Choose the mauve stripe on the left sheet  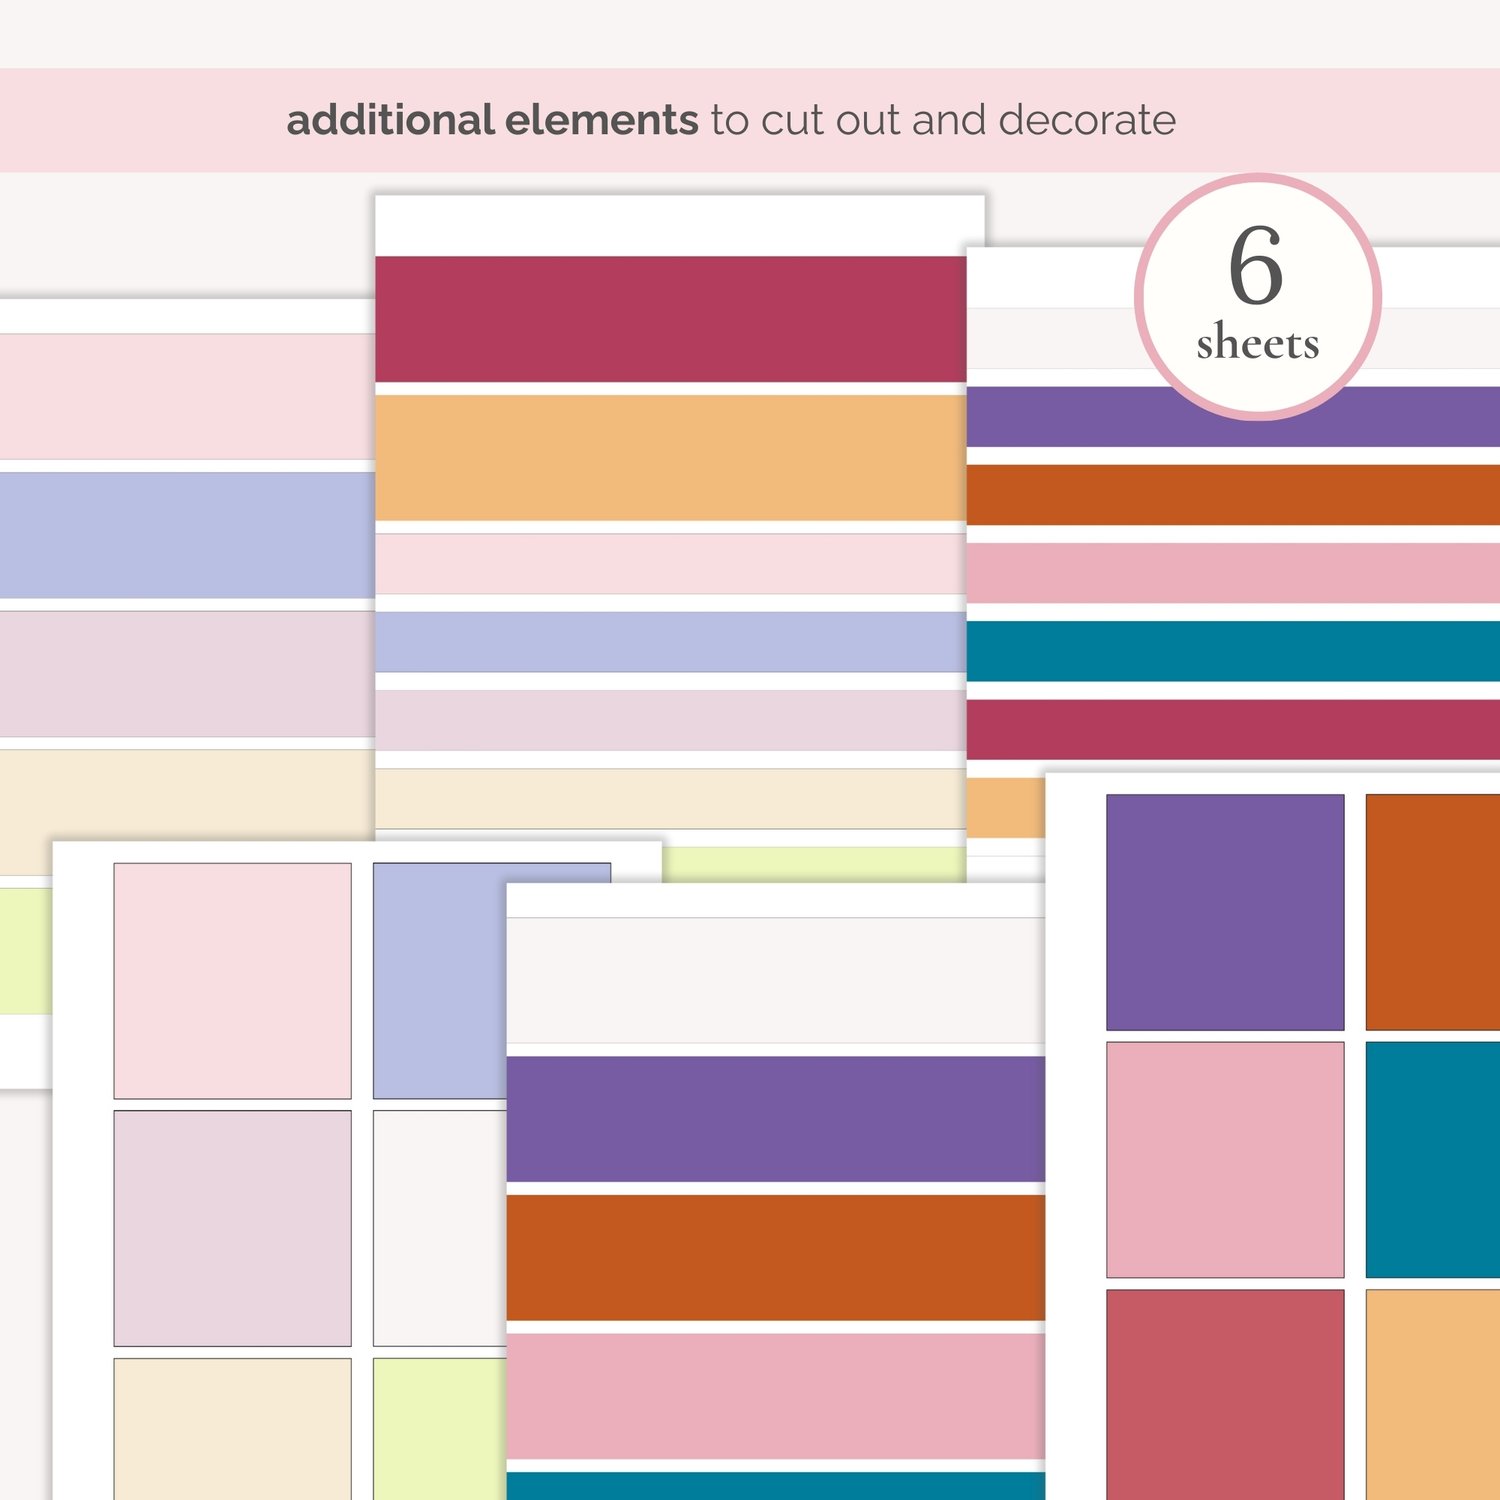(187, 674)
